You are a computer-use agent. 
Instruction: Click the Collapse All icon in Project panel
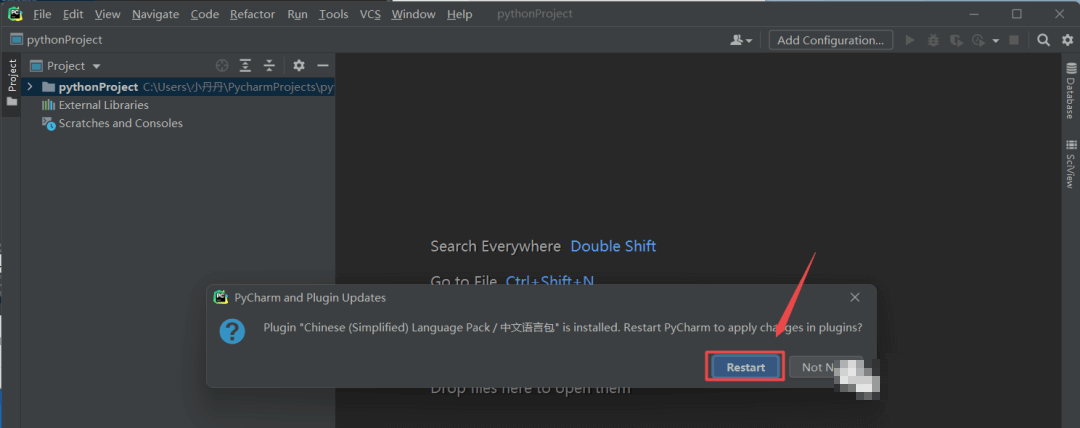click(x=269, y=66)
